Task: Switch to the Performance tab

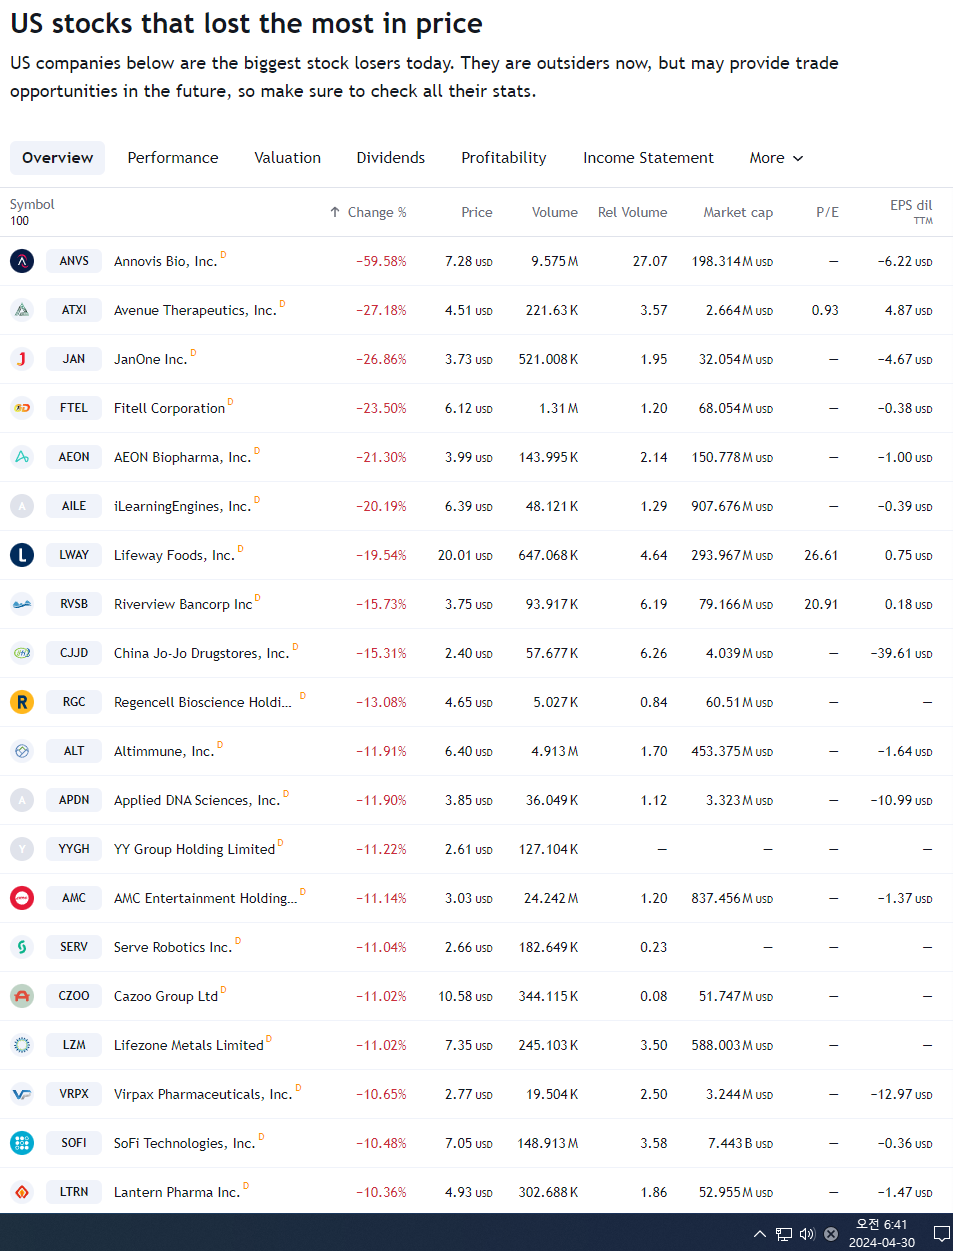Action: click(x=173, y=158)
